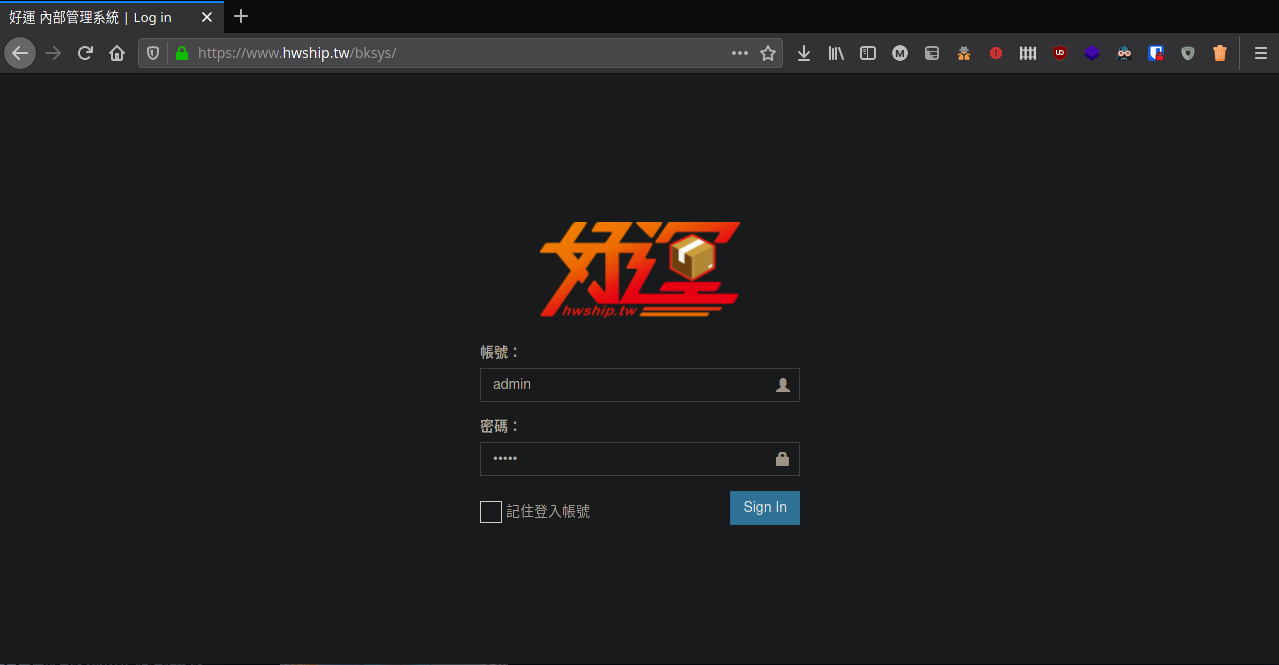Open the uBlock Origin shield icon
Image resolution: width=1279 pixels, height=665 pixels.
point(1060,53)
